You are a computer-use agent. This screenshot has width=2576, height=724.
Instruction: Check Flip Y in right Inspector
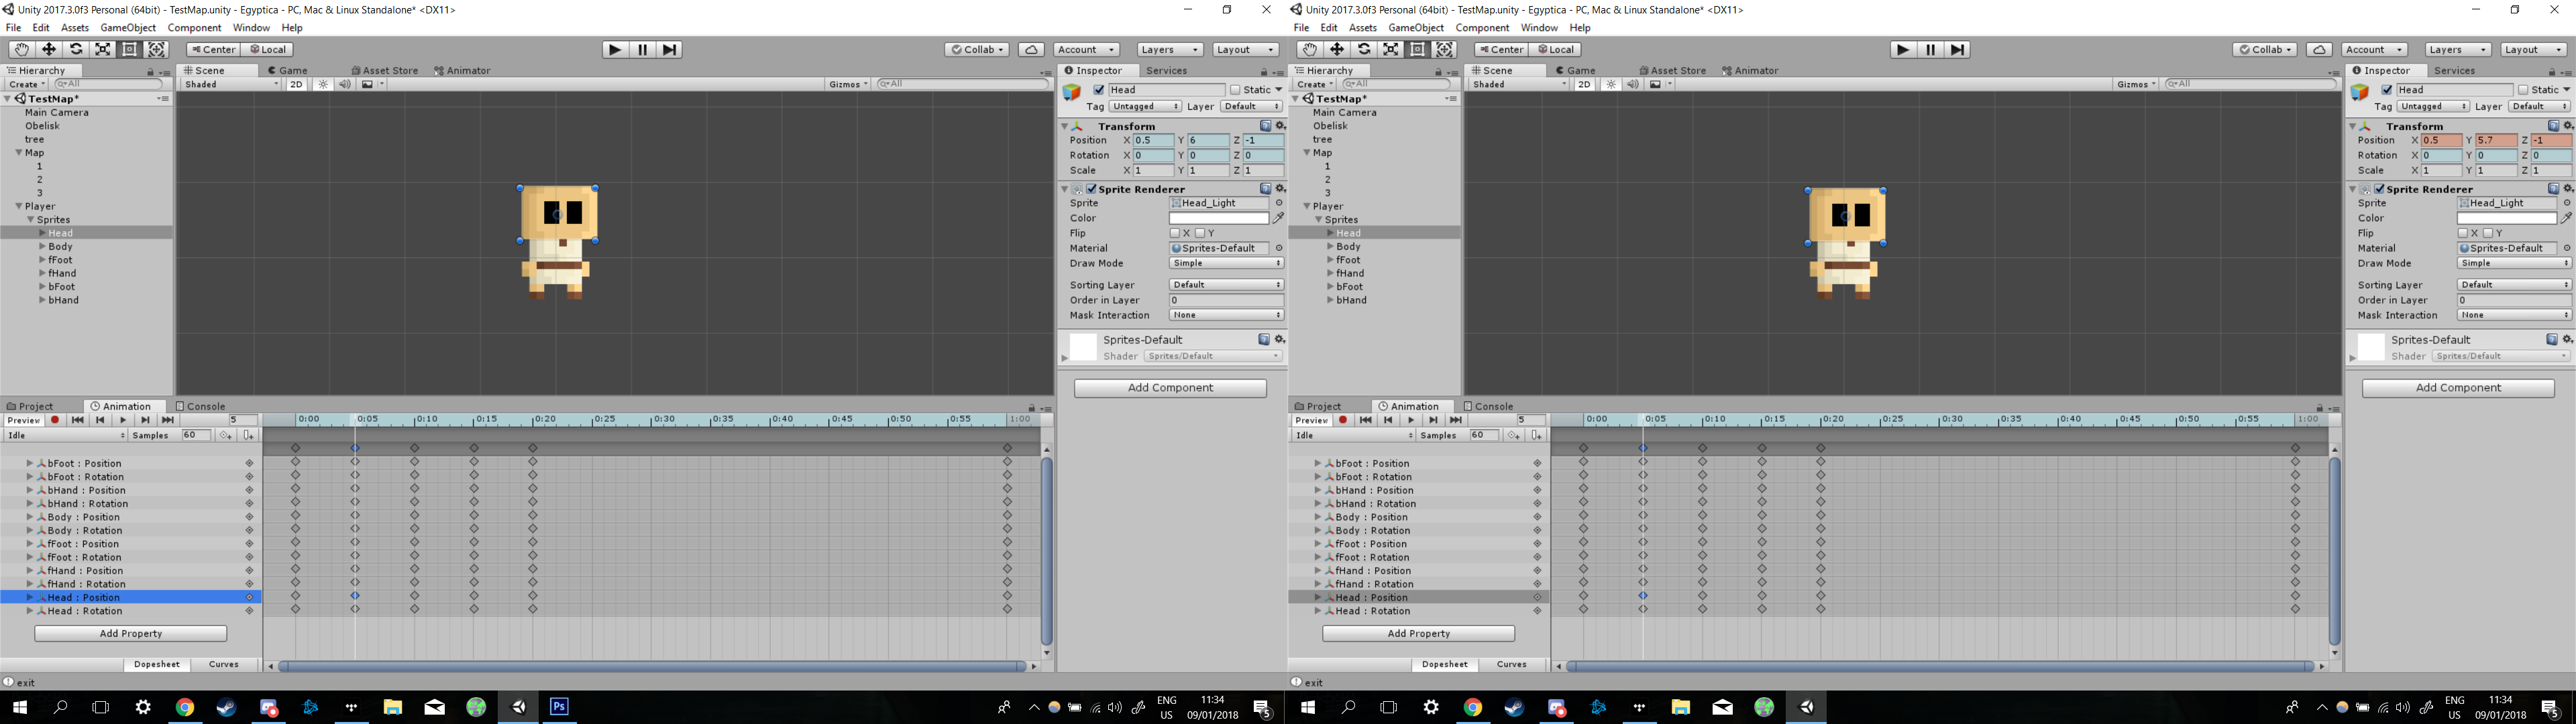coord(2487,233)
